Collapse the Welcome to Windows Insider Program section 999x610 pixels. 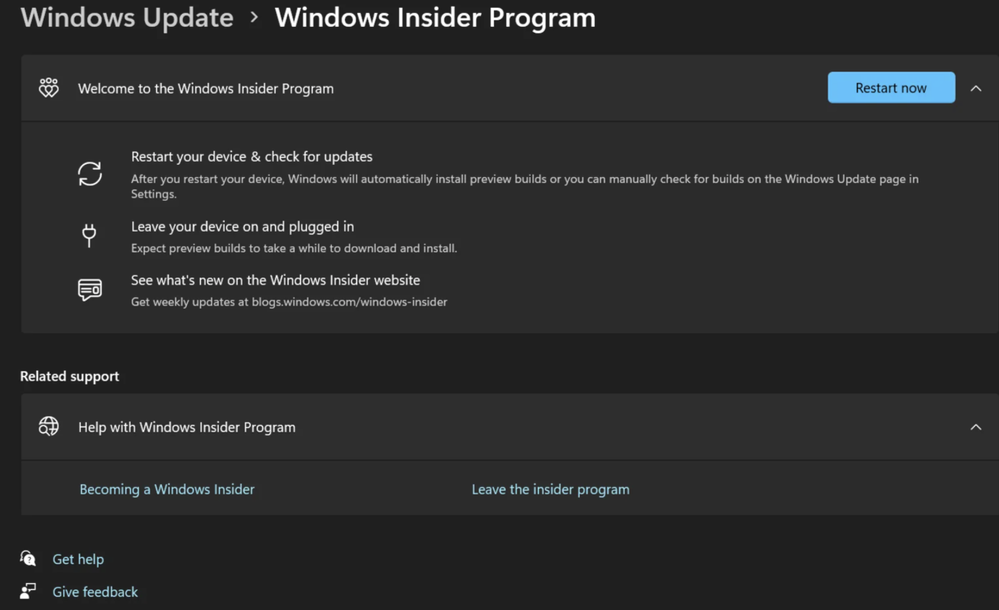click(975, 89)
